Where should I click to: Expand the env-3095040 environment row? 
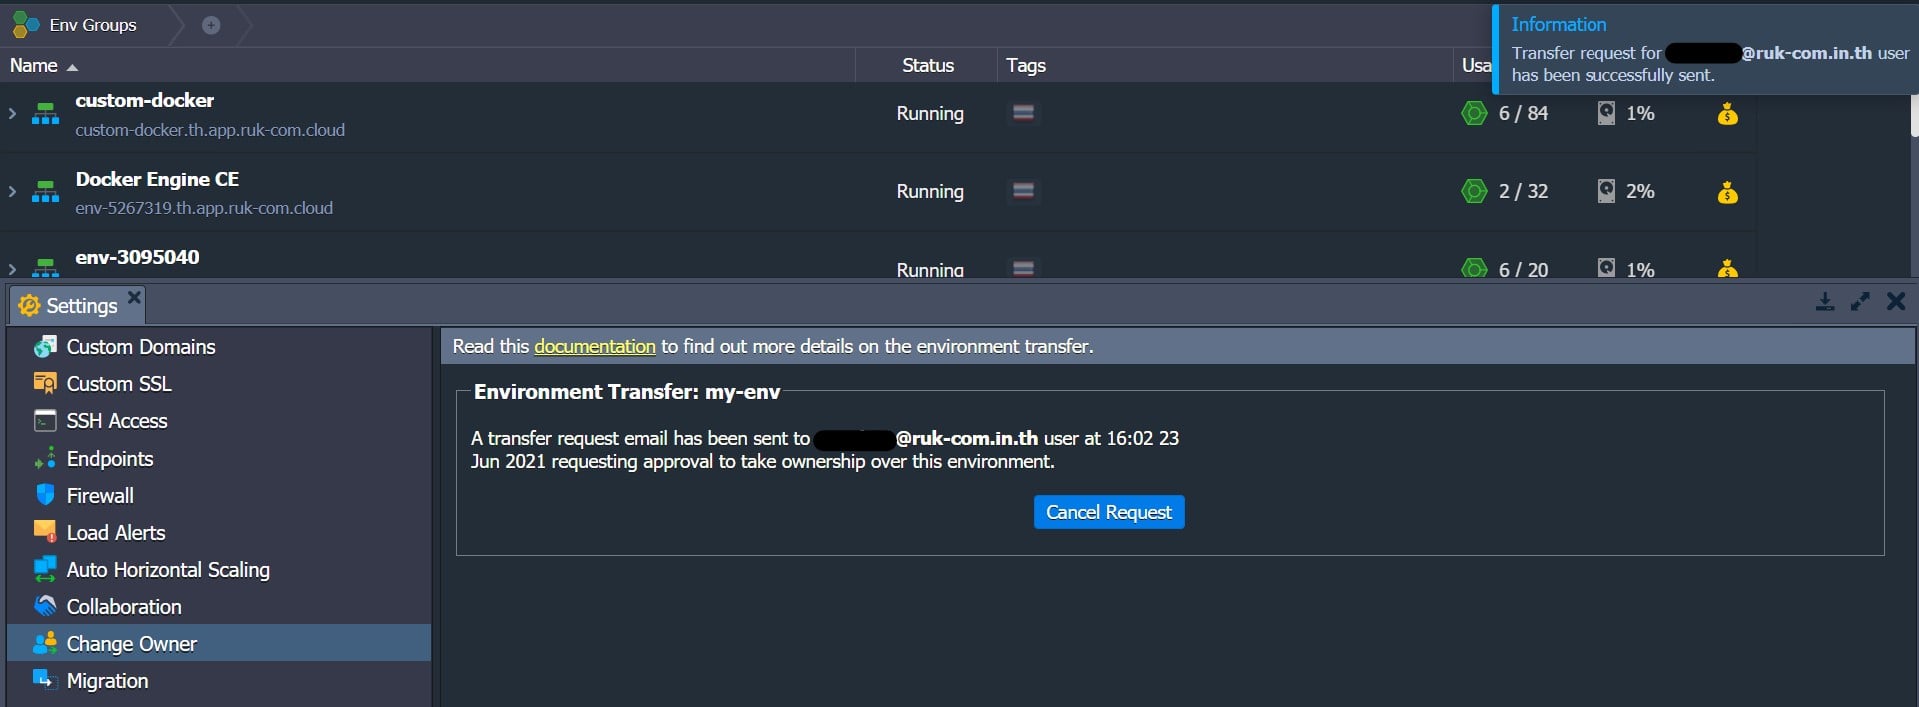12,268
